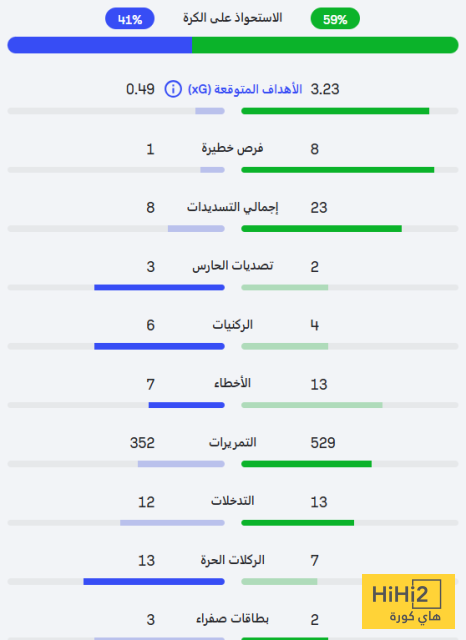Click the blue free kicks bar
466x640 pixels.
click(154, 581)
